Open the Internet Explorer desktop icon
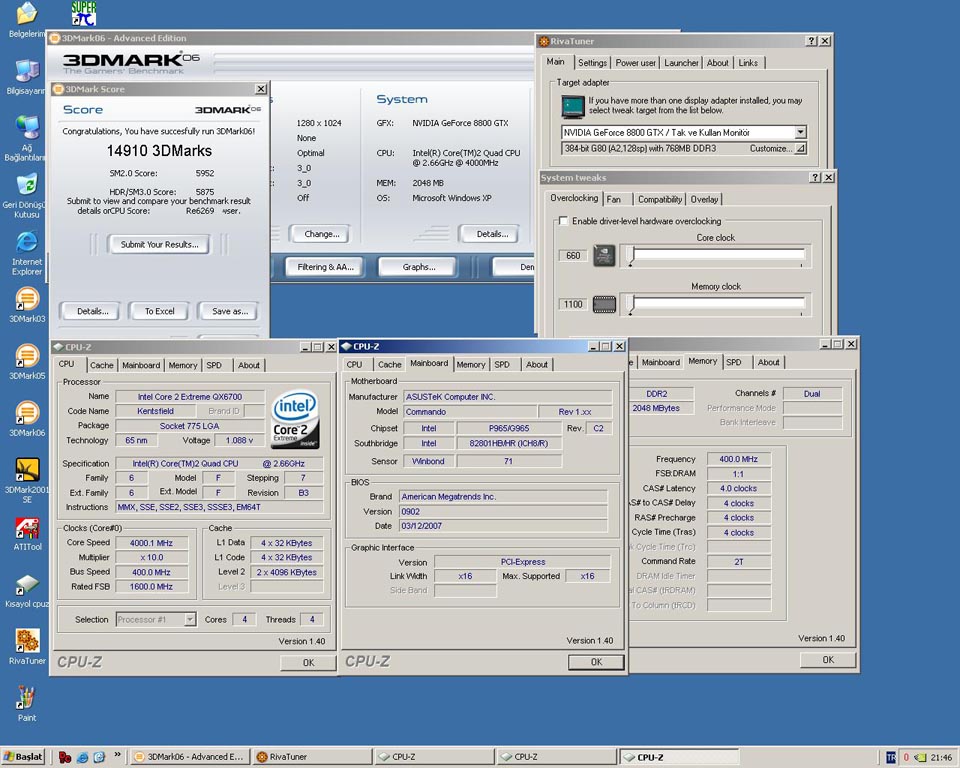 click(27, 252)
